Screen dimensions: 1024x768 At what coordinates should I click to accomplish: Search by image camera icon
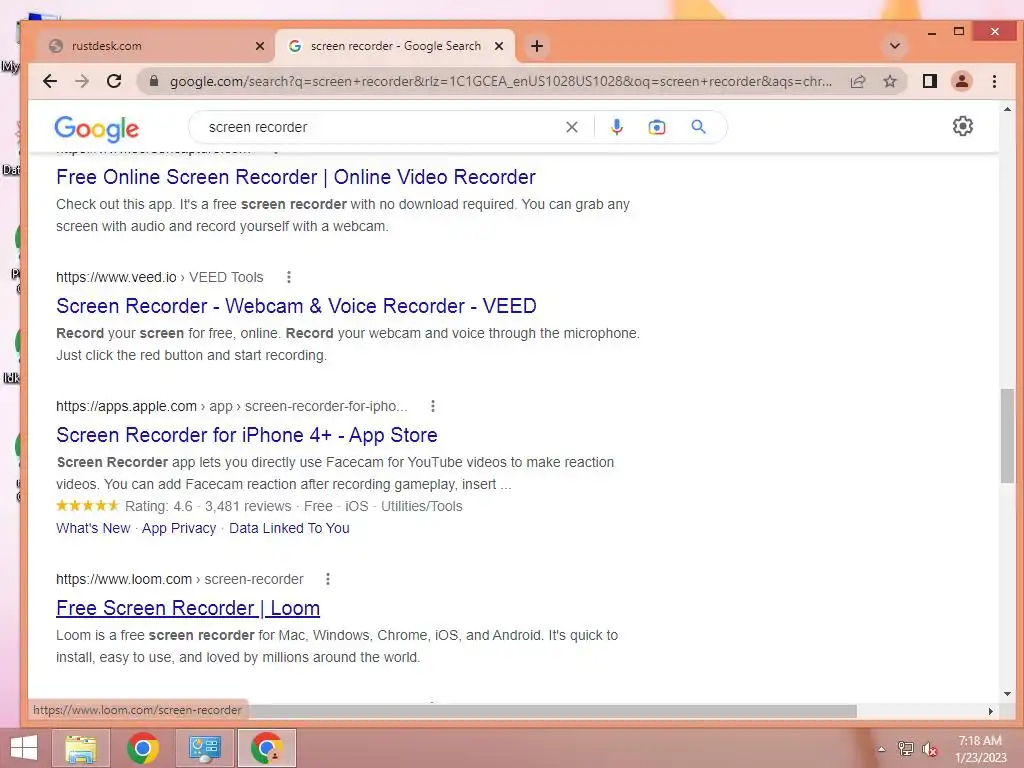click(657, 127)
